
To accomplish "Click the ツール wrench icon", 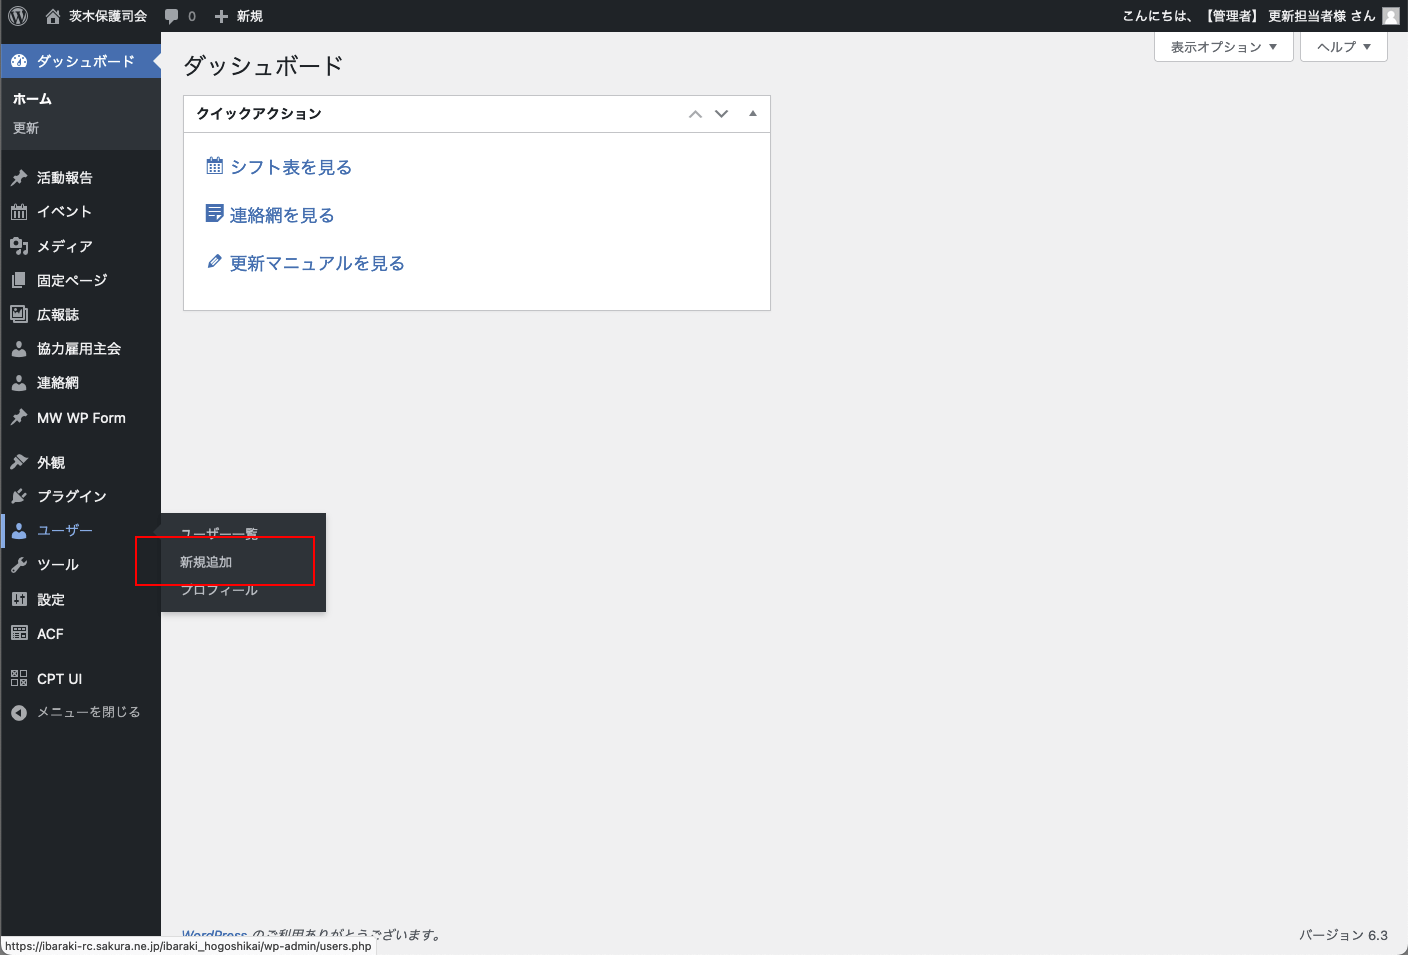I will coord(19,565).
